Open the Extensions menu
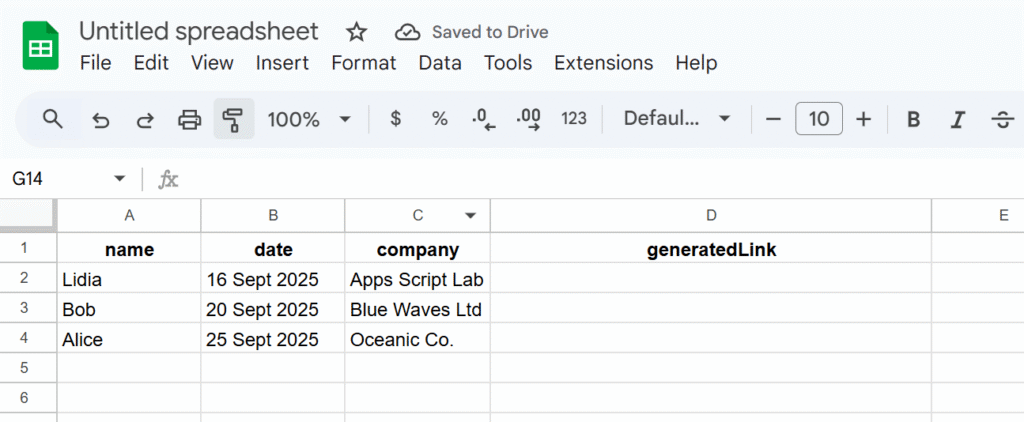Screen dimensions: 1024x422 click(603, 63)
